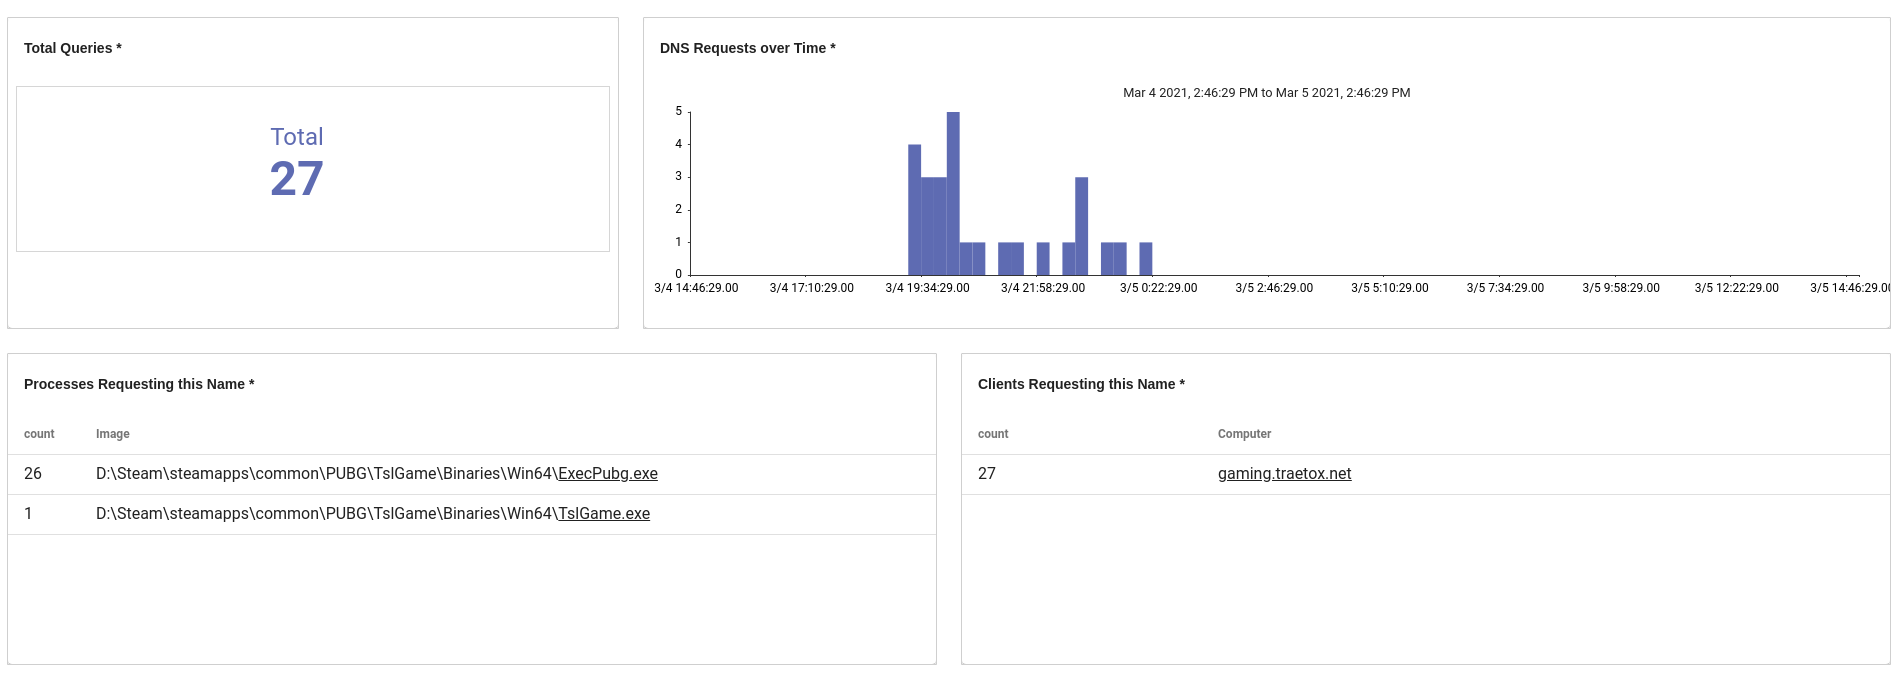This screenshot has height=673, width=1901.
Task: Click count header in Processes table
Action: pyautogui.click(x=39, y=434)
